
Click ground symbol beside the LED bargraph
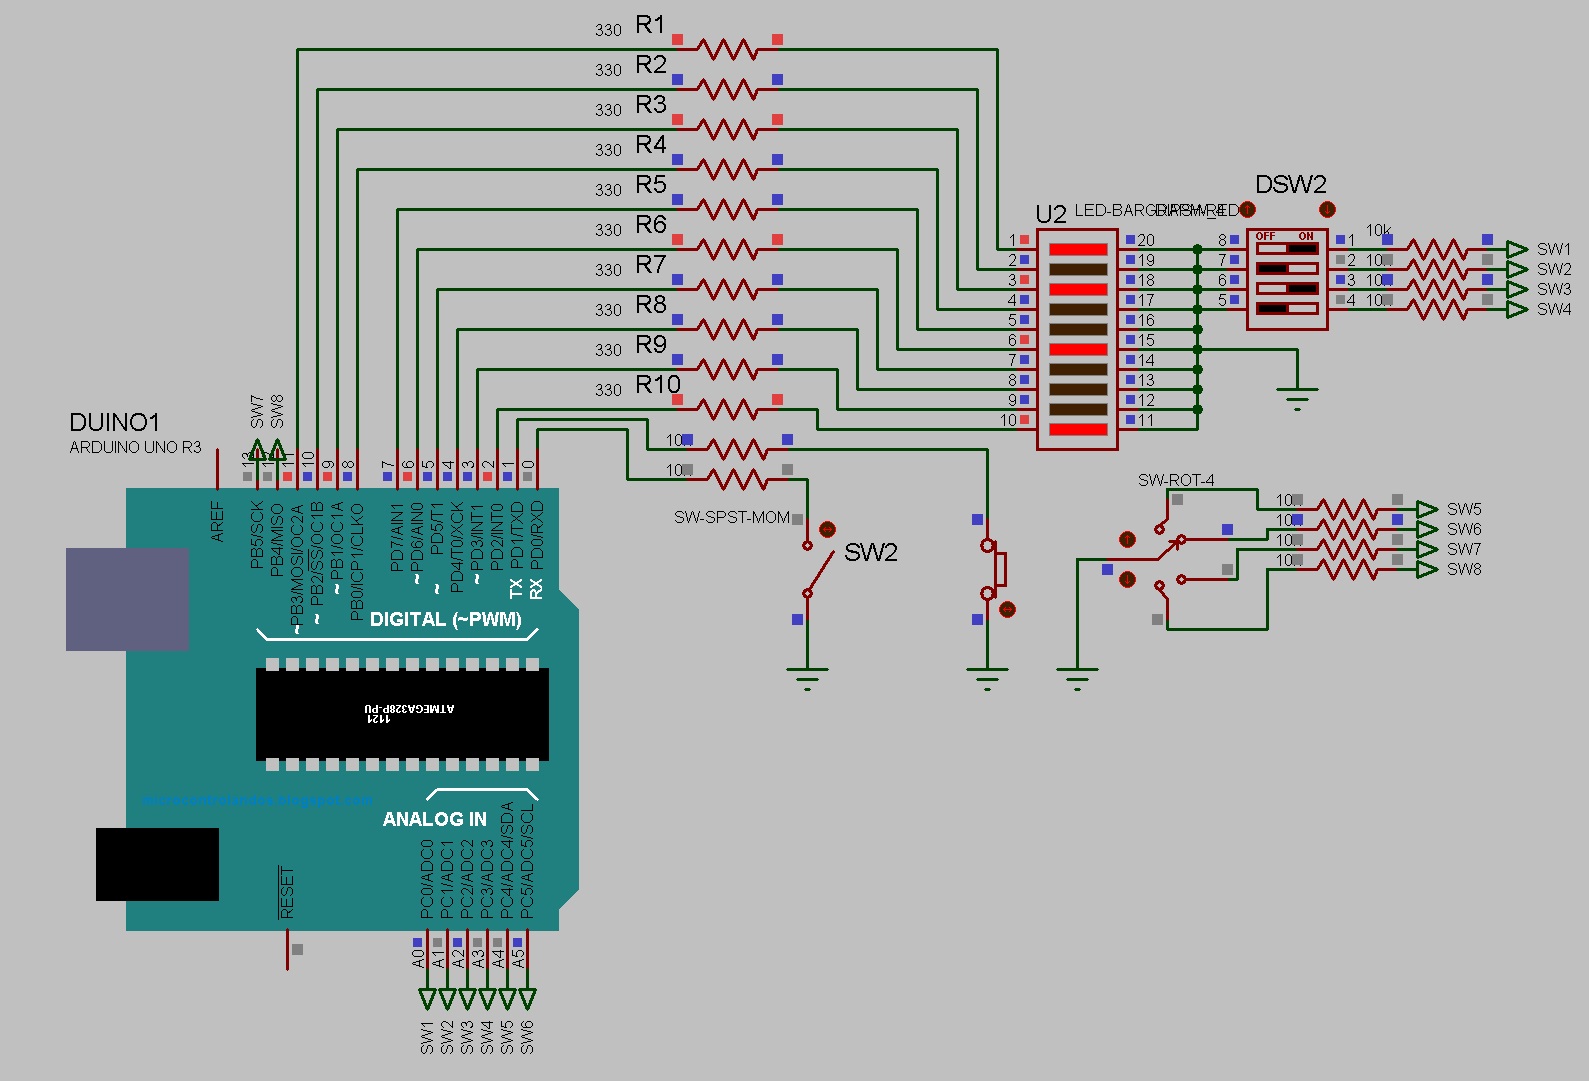(x=1297, y=399)
